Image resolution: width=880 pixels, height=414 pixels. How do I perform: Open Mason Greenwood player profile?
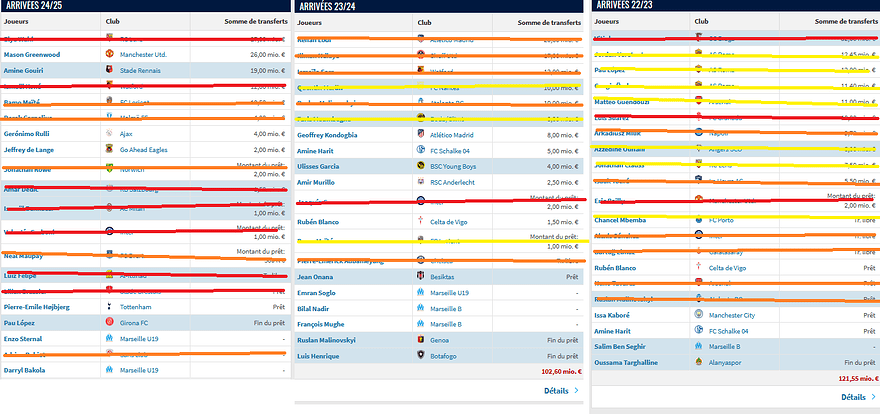pos(31,54)
